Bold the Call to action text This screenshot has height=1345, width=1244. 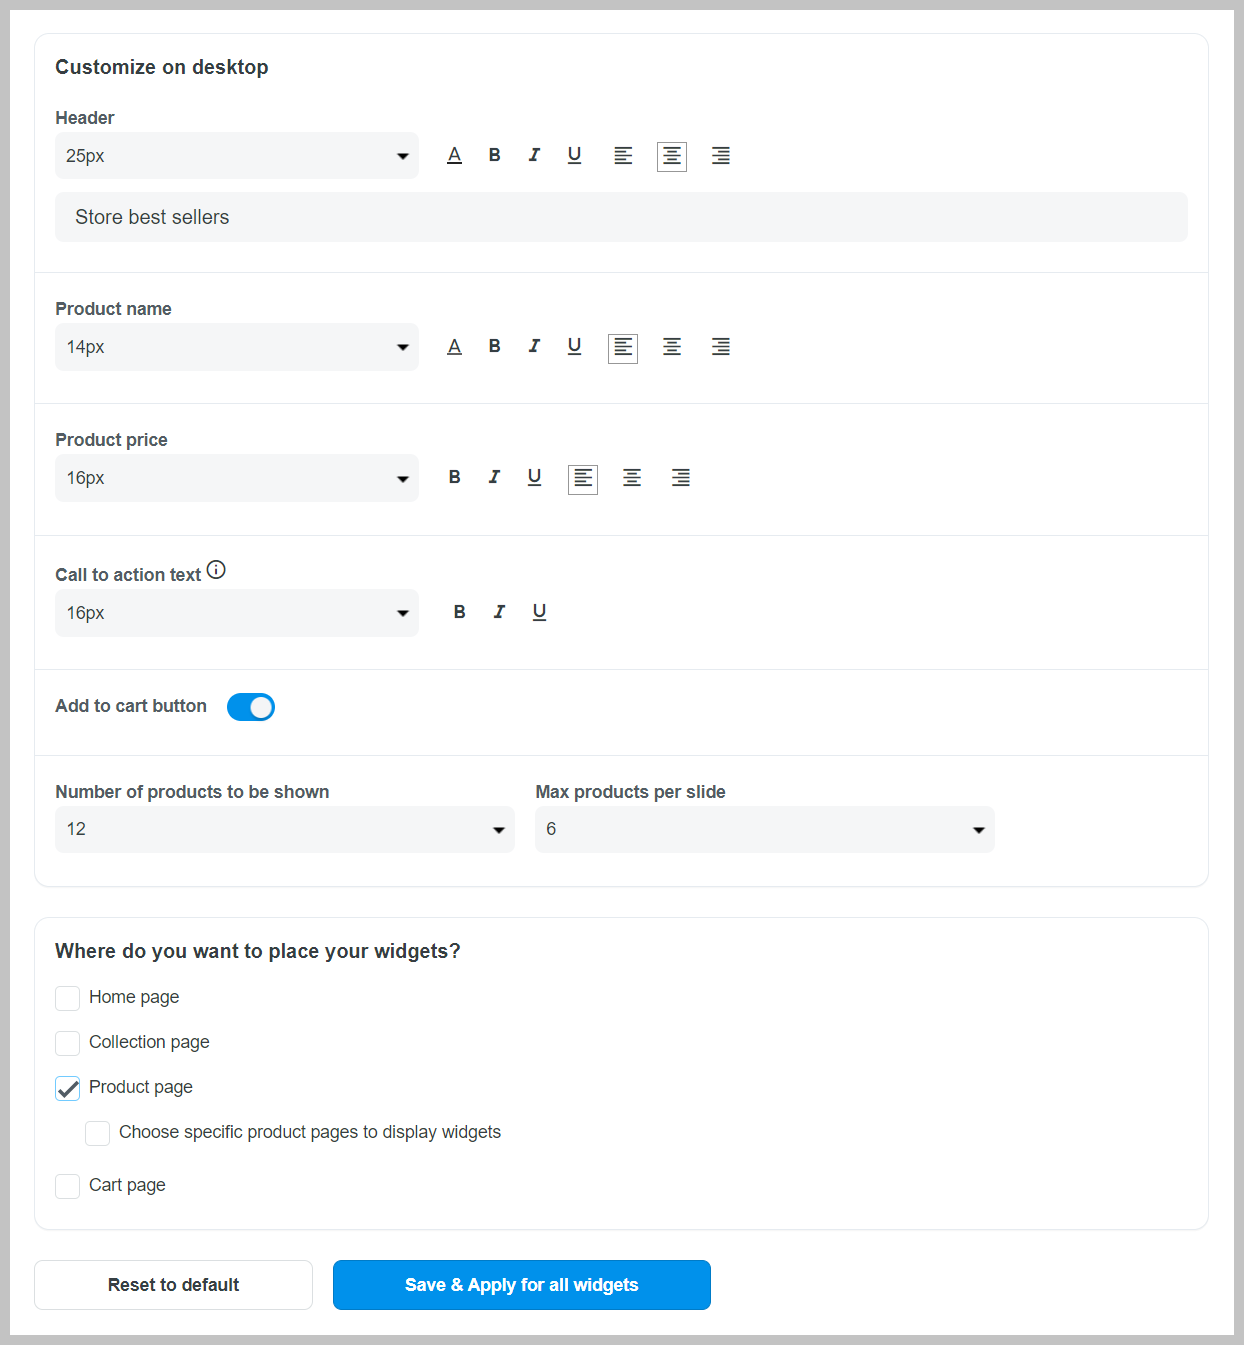point(459,612)
